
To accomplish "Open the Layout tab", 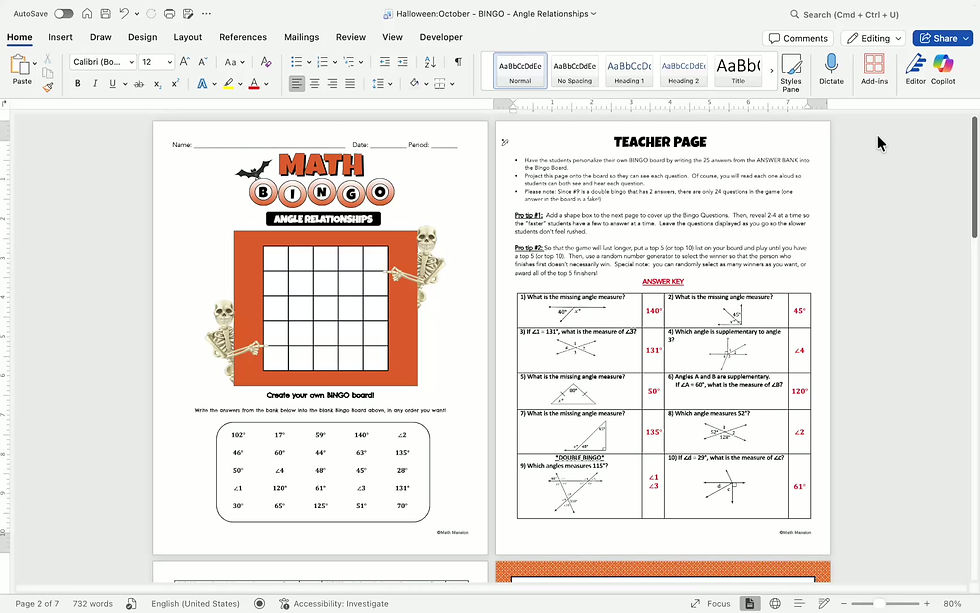I will [x=188, y=37].
